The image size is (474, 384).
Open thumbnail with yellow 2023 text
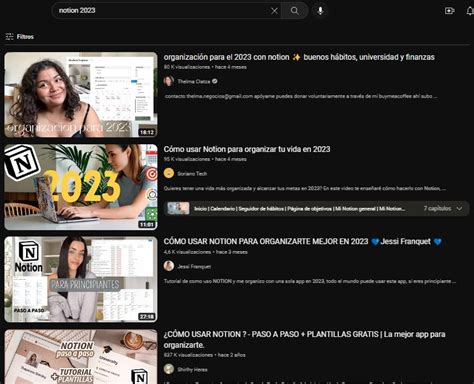click(81, 187)
